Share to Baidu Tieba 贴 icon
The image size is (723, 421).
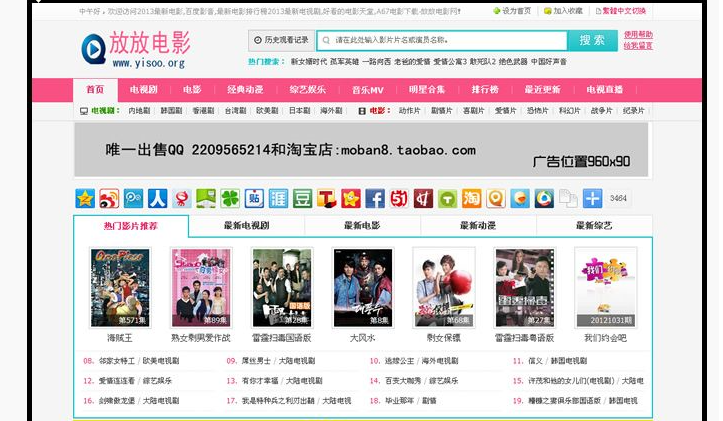pos(254,198)
